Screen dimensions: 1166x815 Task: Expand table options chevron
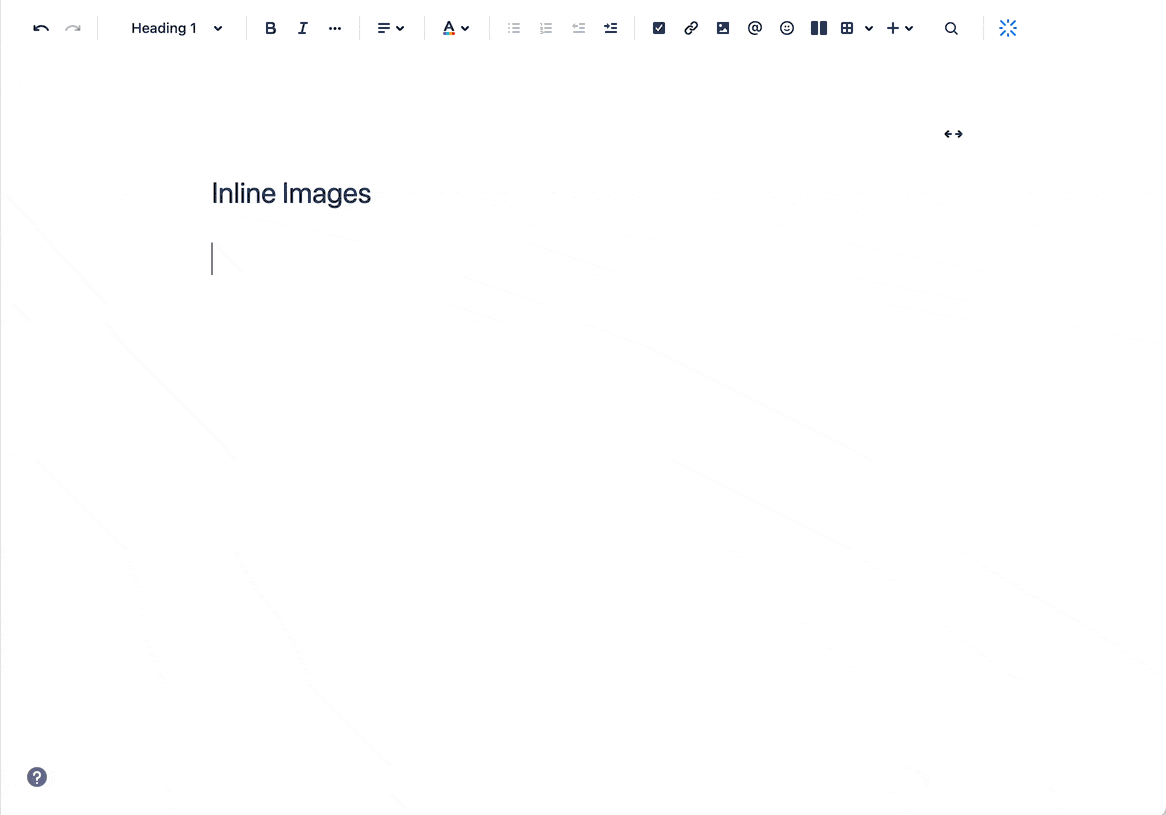(869, 28)
